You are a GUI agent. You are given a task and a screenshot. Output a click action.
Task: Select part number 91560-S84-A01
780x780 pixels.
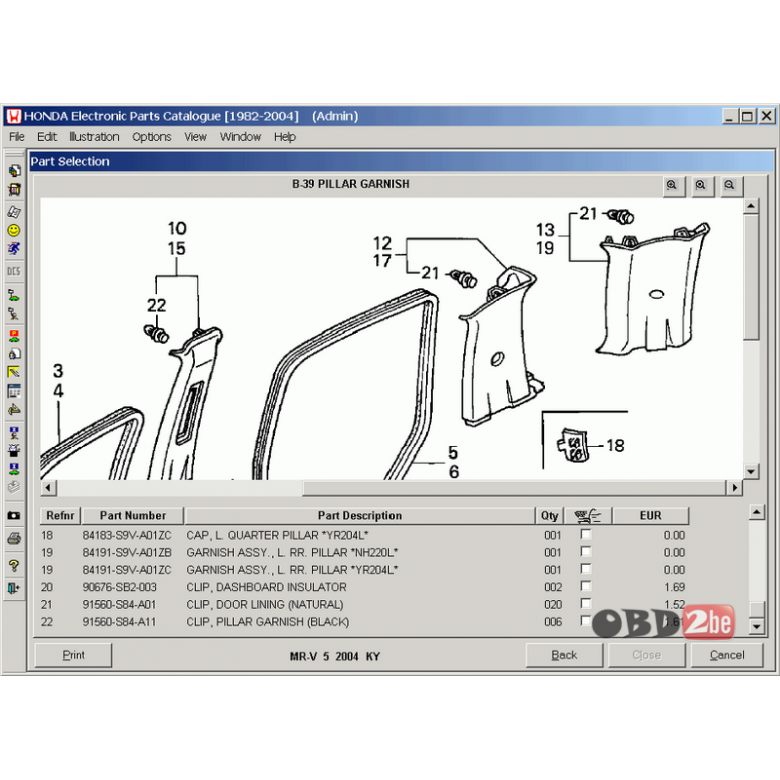pos(119,604)
